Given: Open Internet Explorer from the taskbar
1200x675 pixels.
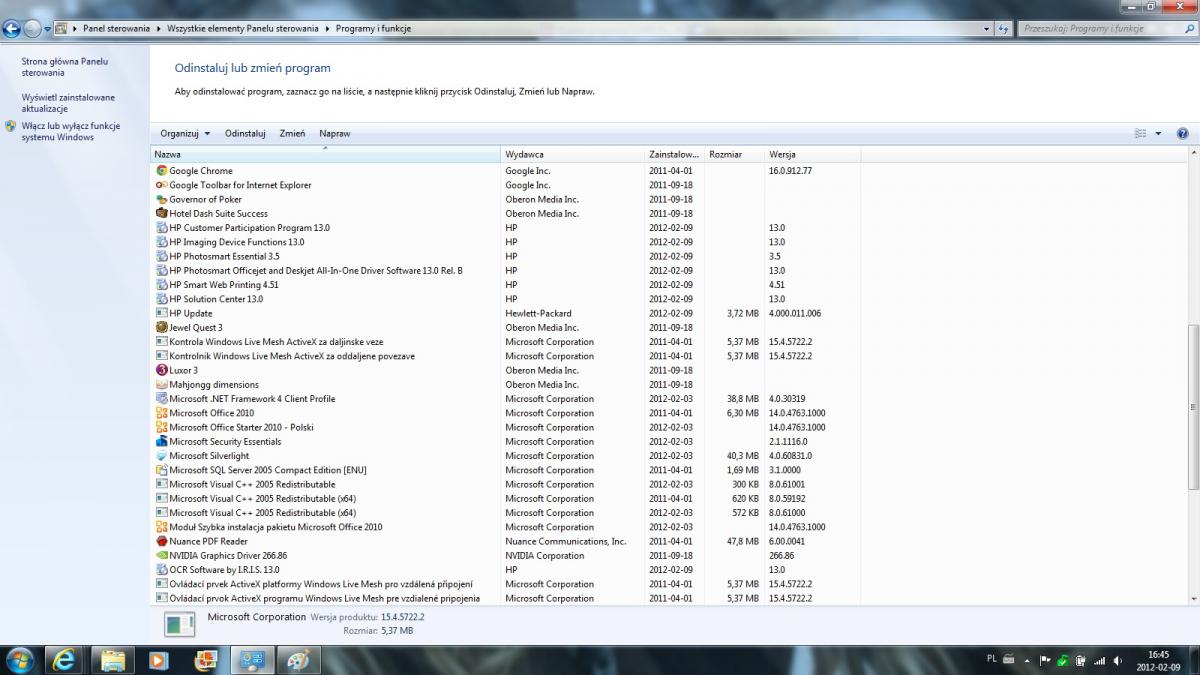Looking at the screenshot, I should pyautogui.click(x=65, y=660).
